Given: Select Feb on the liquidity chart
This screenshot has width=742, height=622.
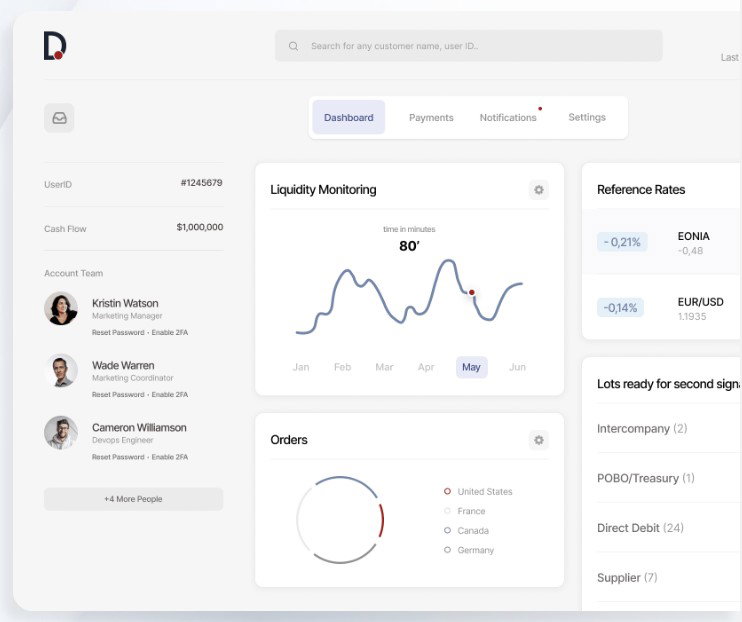Looking at the screenshot, I should pos(343,367).
